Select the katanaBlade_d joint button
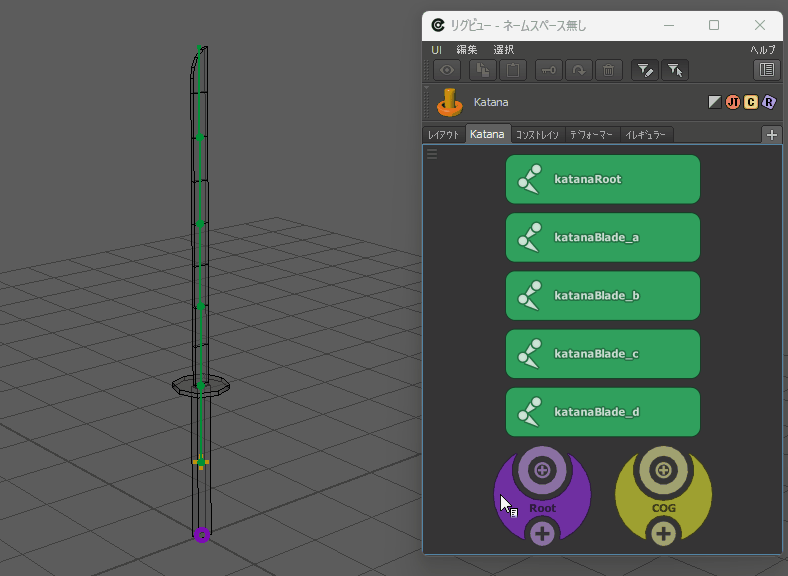This screenshot has height=576, width=788. point(603,412)
